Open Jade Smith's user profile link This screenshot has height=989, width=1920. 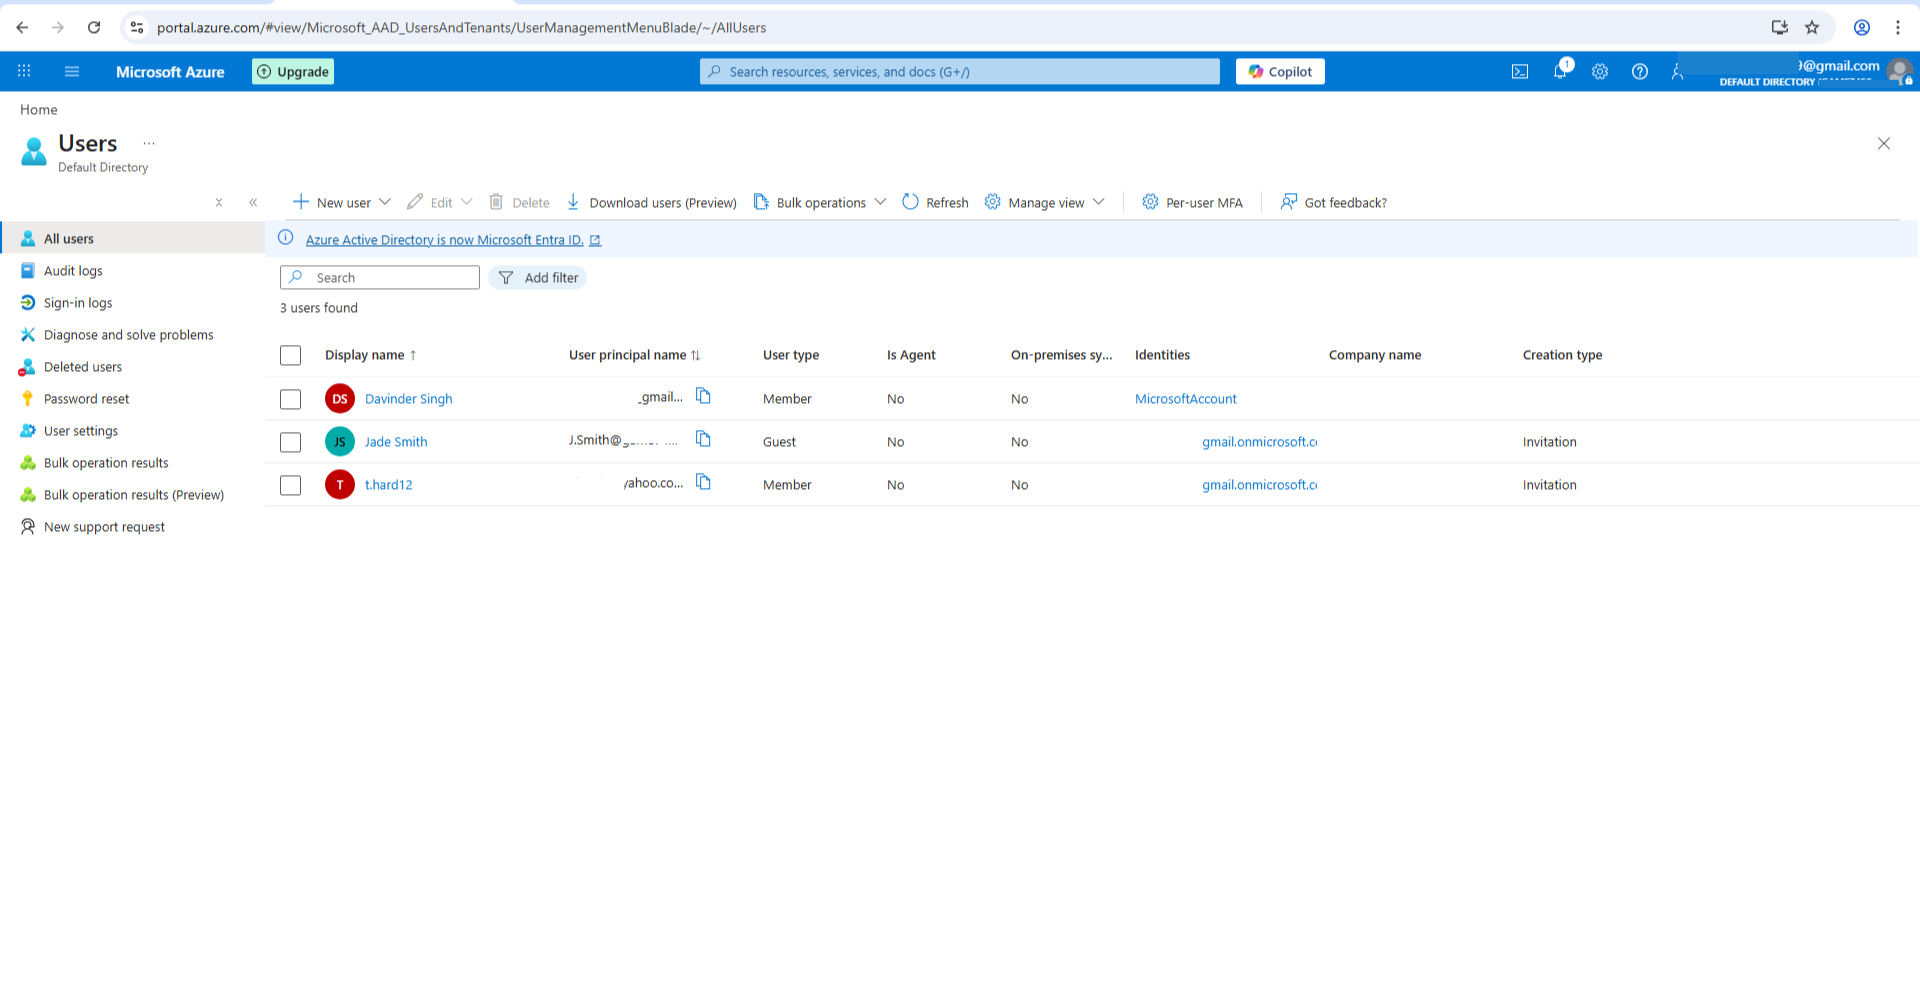(396, 441)
